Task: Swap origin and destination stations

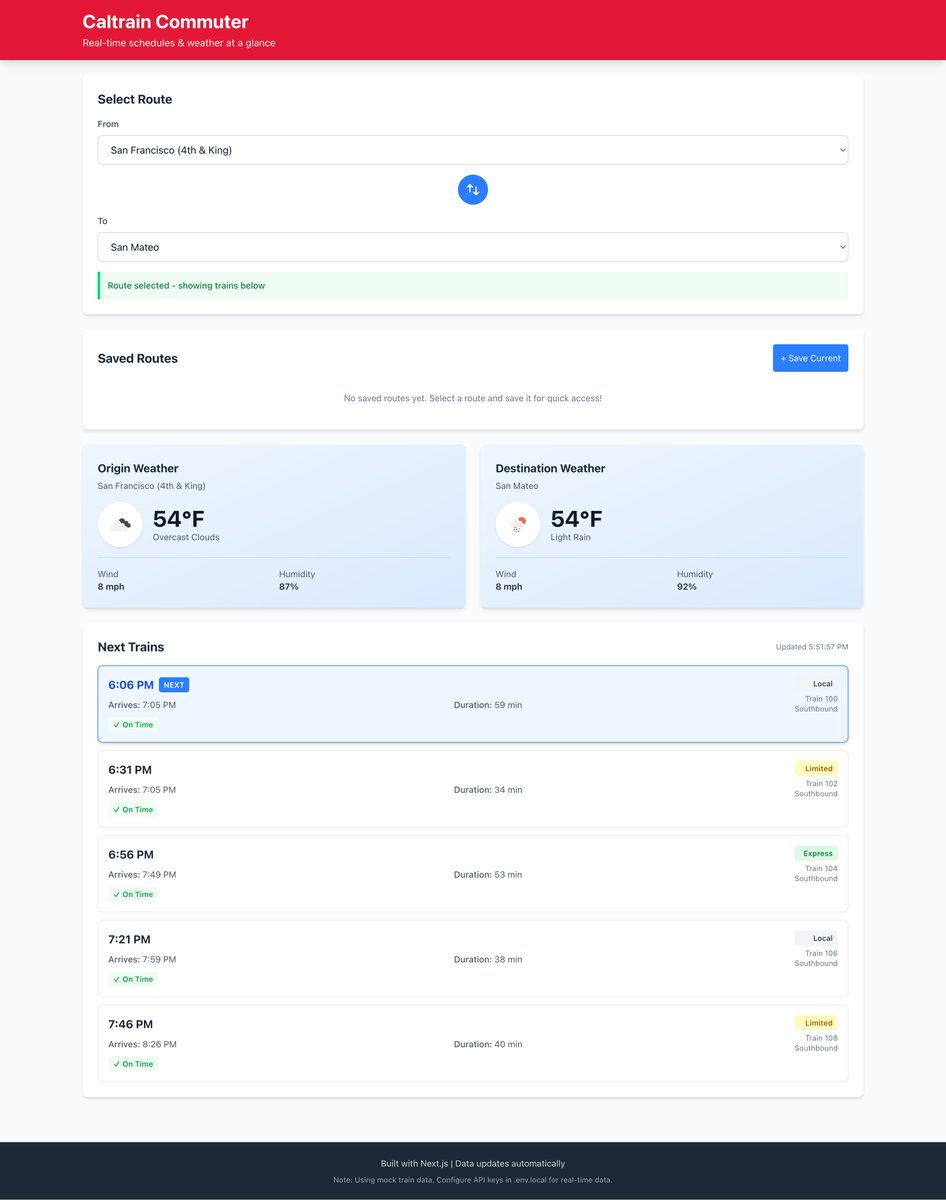Action: (472, 189)
